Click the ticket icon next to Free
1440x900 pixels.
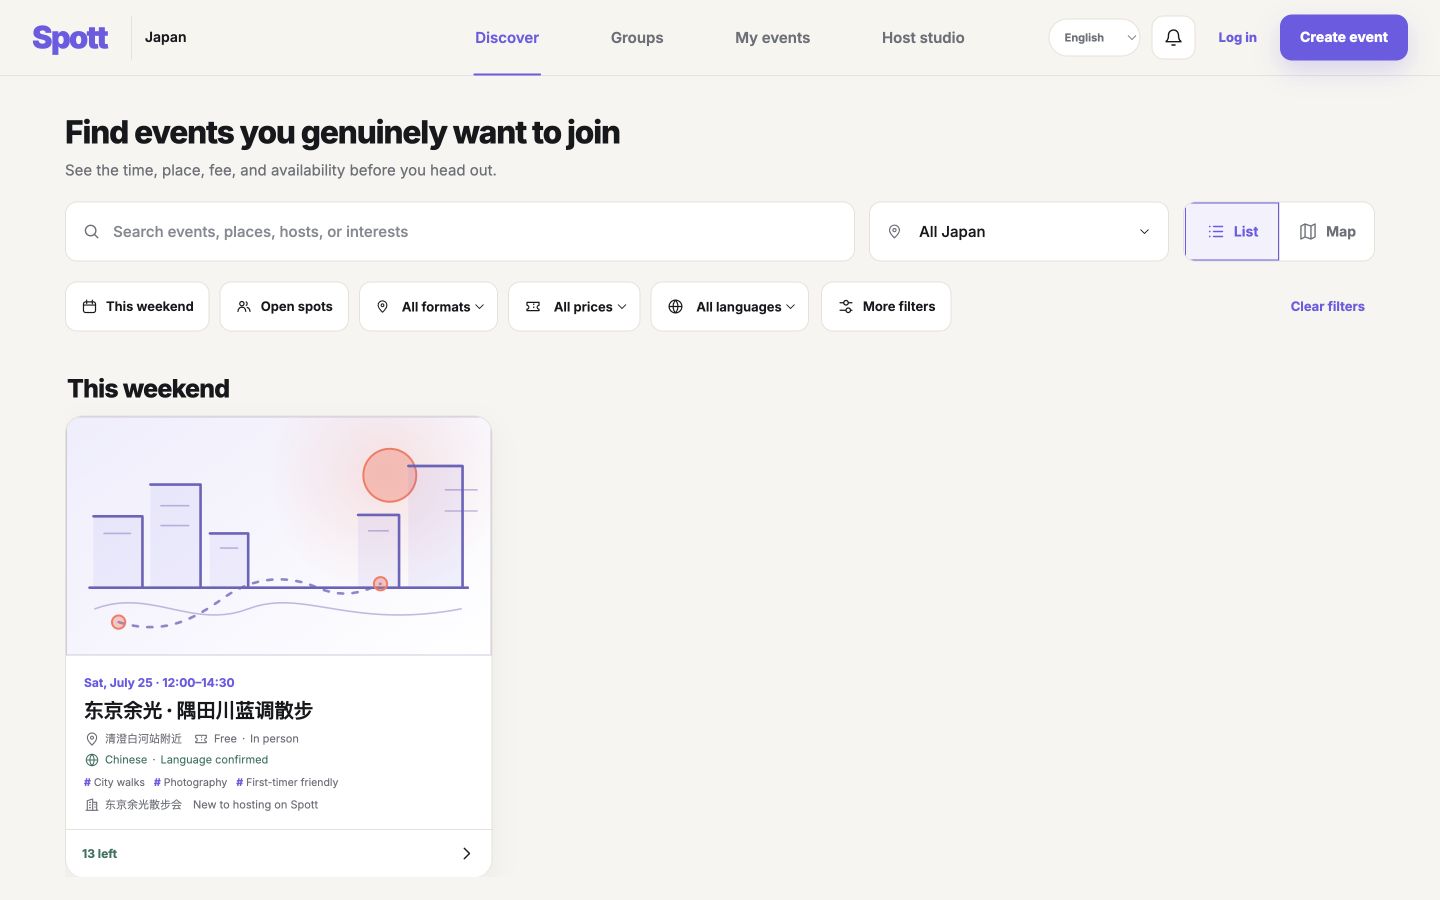(201, 739)
